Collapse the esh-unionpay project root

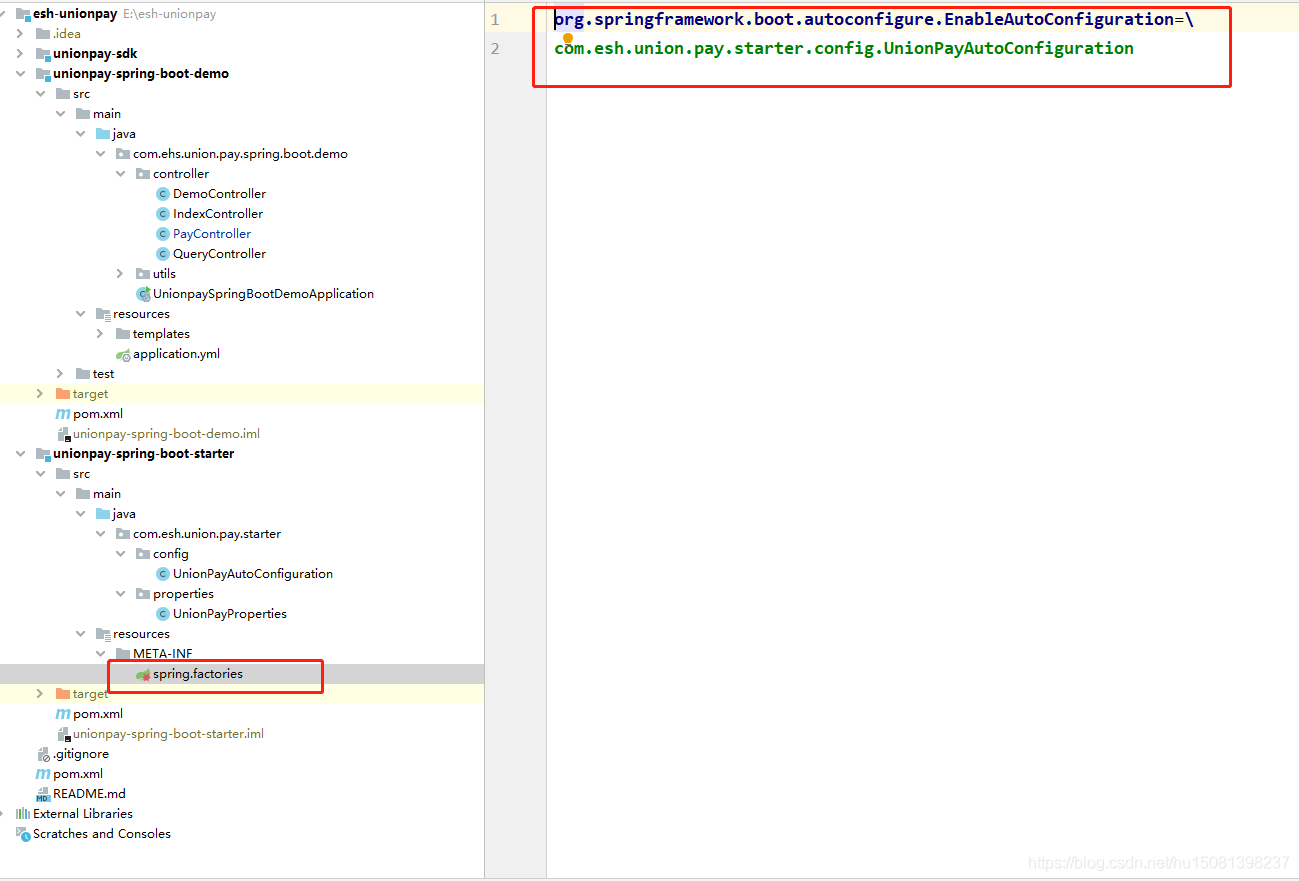[5, 14]
